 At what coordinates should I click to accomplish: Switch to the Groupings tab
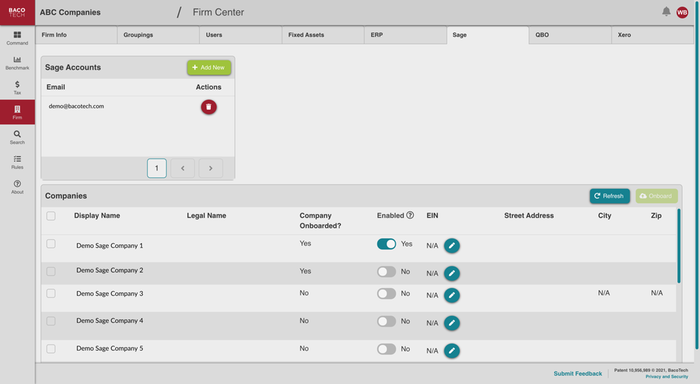point(158,35)
